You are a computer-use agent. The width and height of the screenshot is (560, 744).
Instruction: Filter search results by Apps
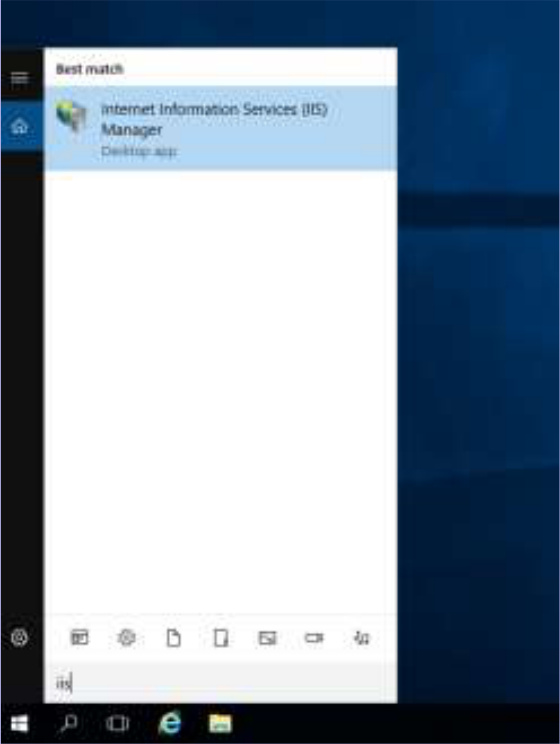point(79,637)
